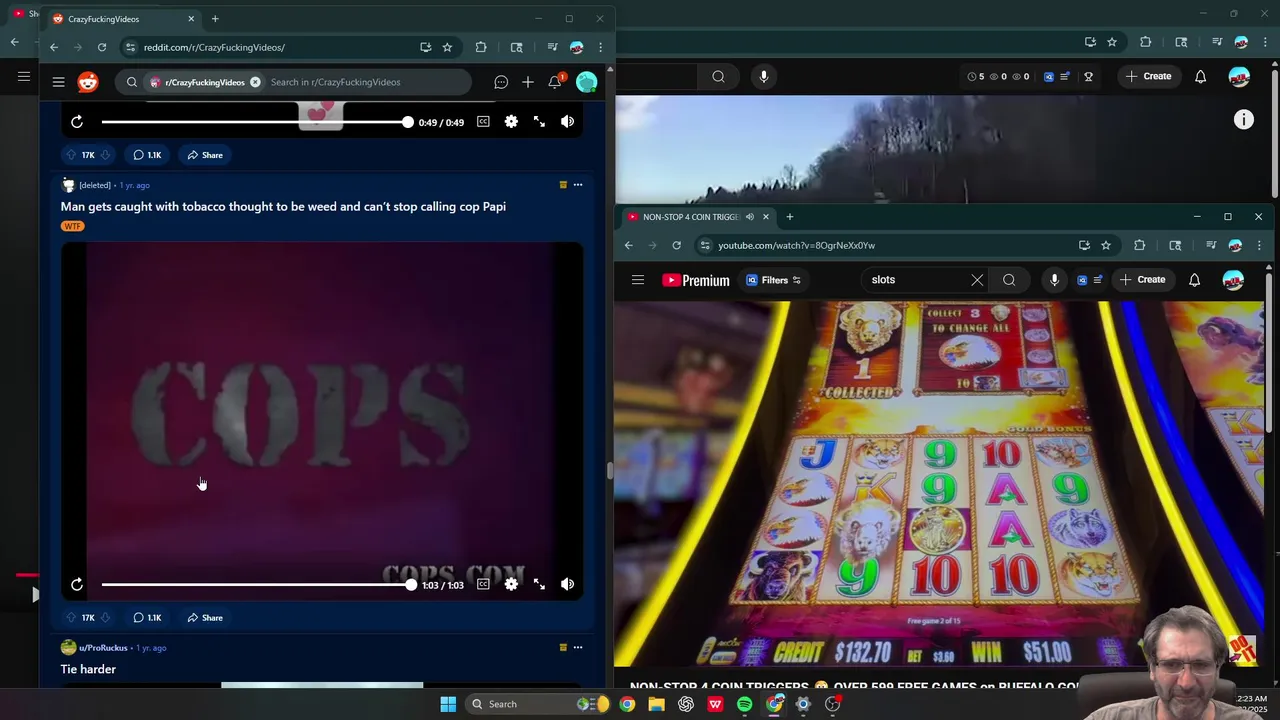Remove the r/CrazyFuckingVideos search filter chip
Image resolution: width=1280 pixels, height=720 pixels.
click(x=255, y=82)
